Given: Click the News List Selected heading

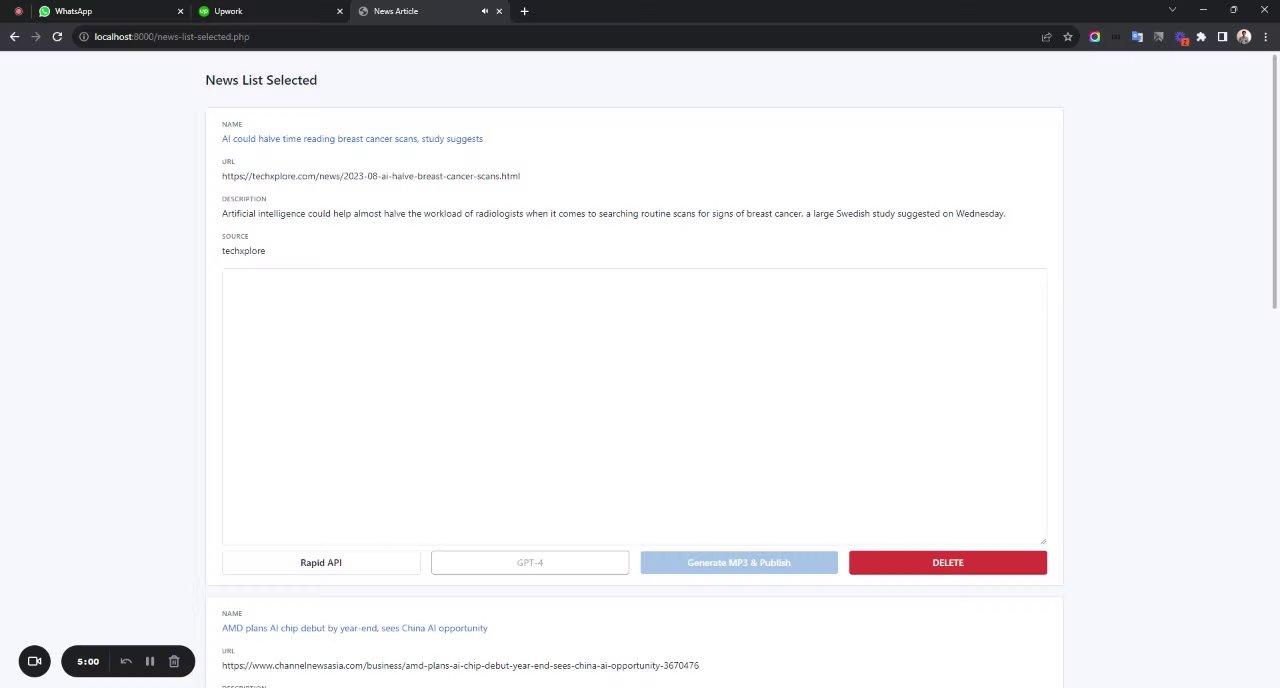Looking at the screenshot, I should point(261,80).
